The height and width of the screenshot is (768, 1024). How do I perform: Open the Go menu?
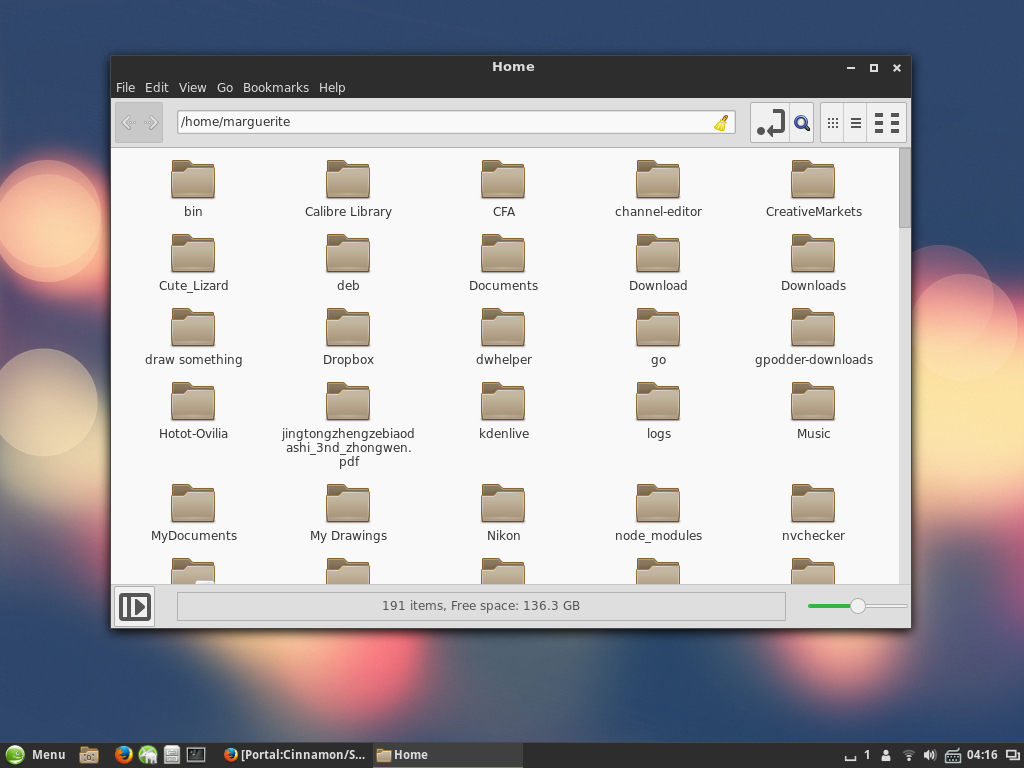(x=225, y=88)
